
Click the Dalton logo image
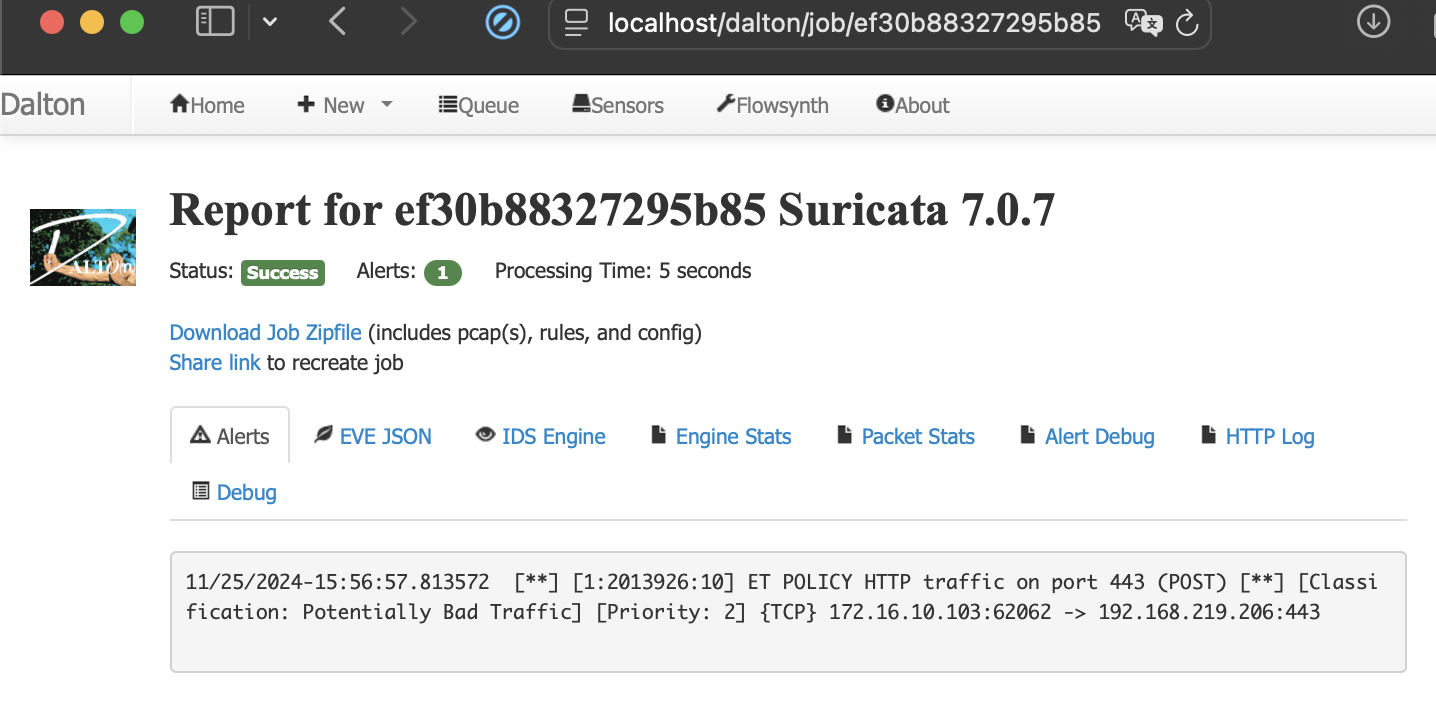(x=83, y=247)
